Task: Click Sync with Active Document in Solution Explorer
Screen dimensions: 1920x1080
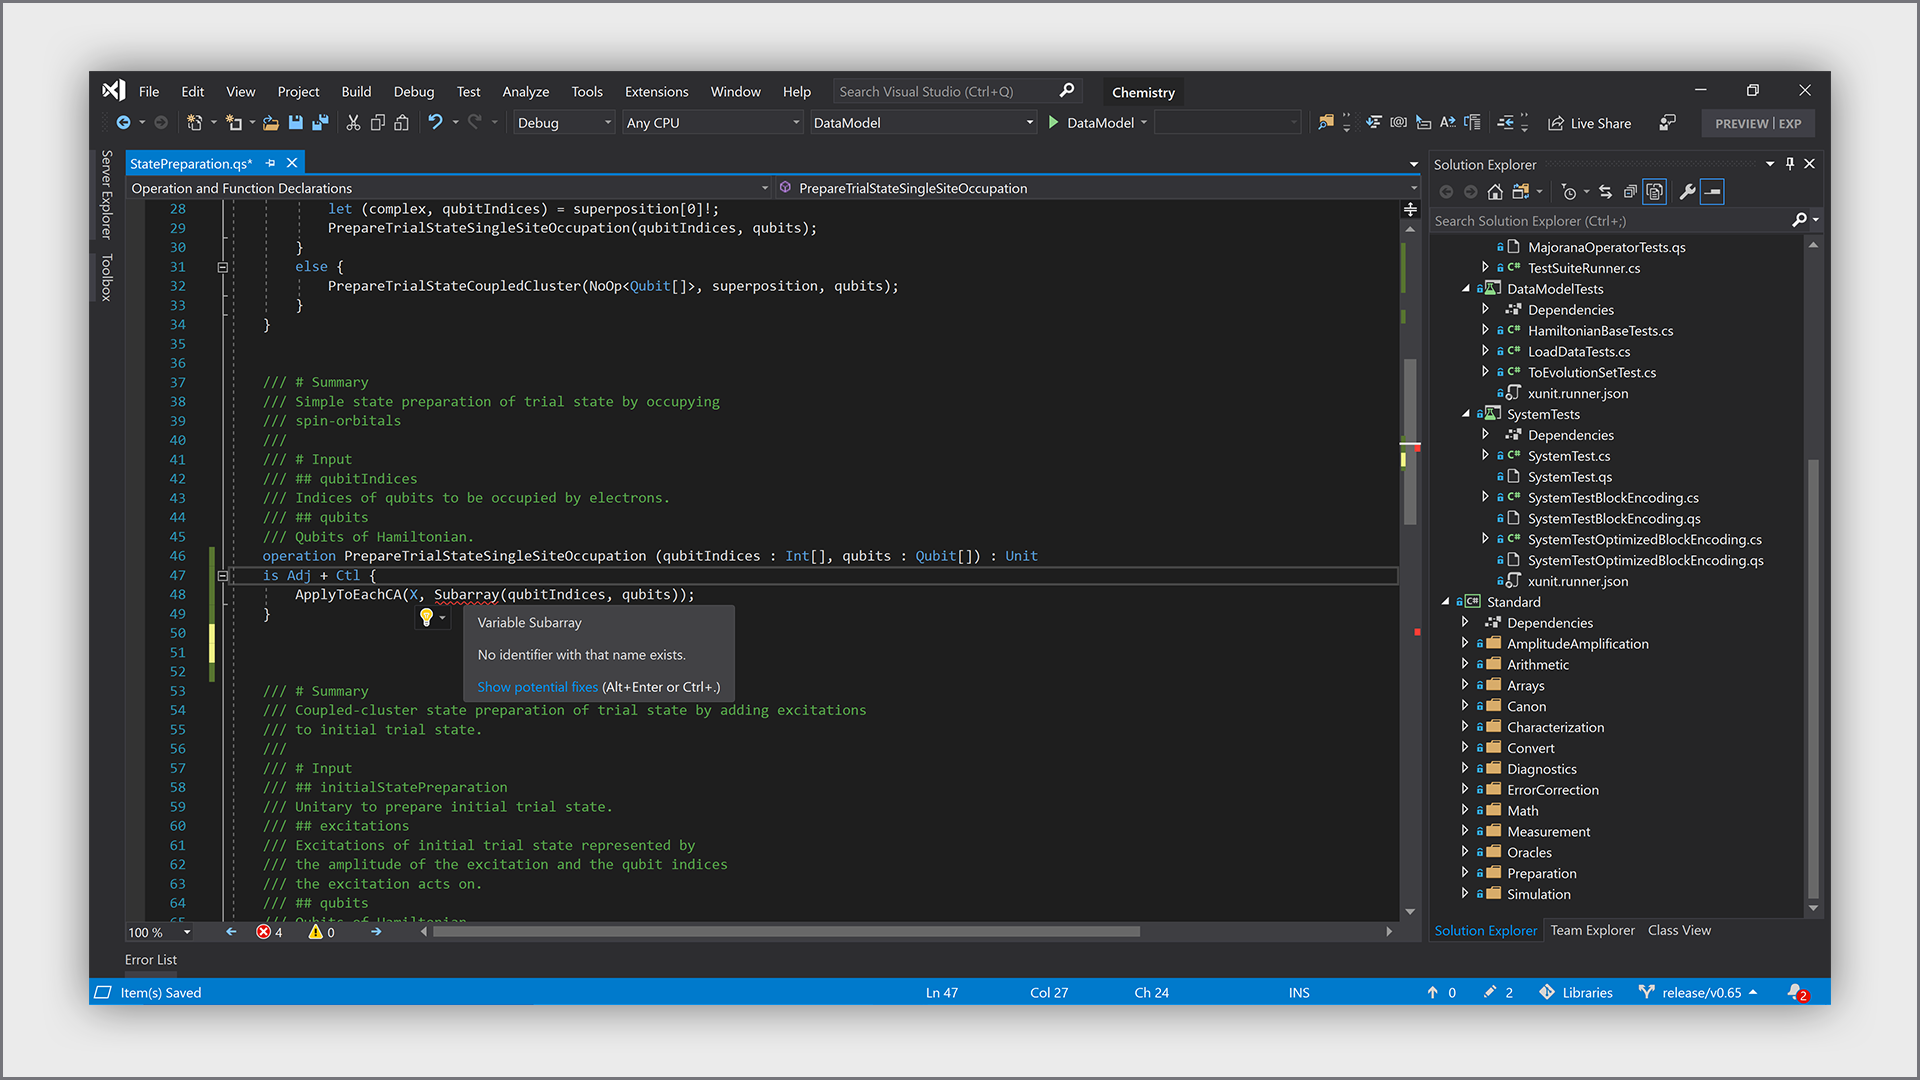Action: tap(1605, 191)
